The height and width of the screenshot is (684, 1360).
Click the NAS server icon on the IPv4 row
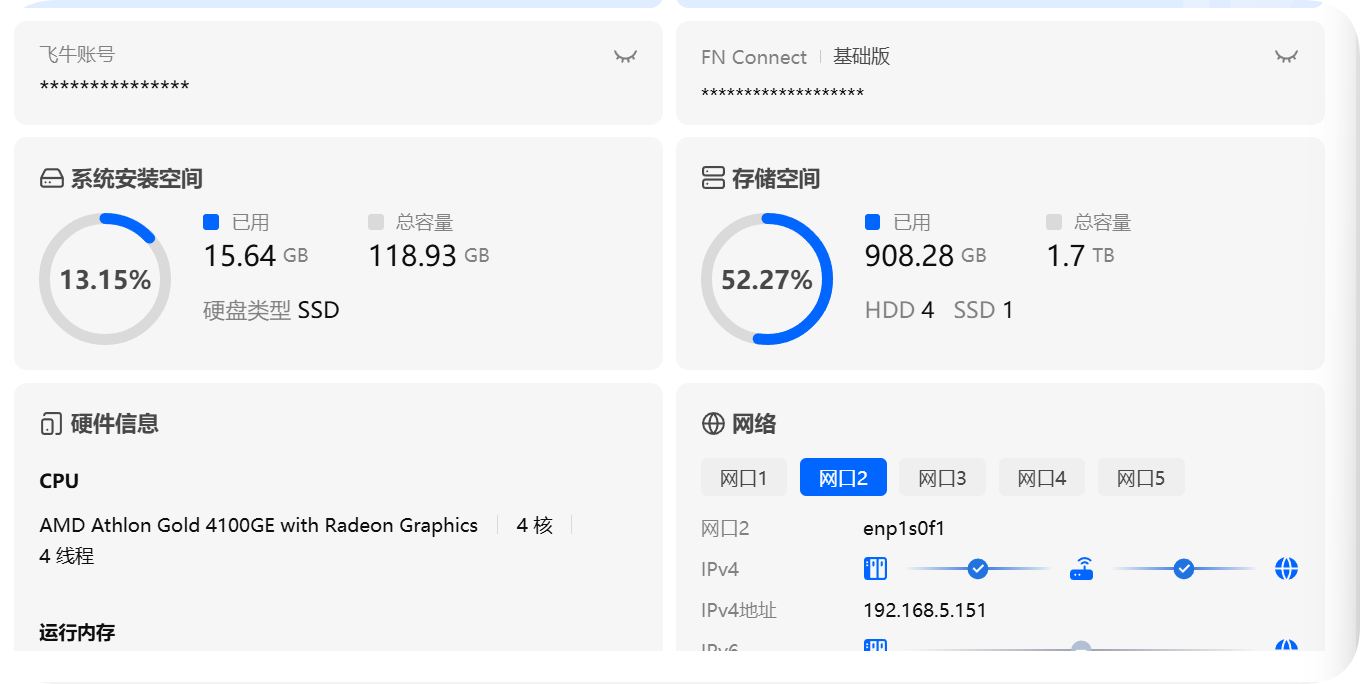pos(875,568)
